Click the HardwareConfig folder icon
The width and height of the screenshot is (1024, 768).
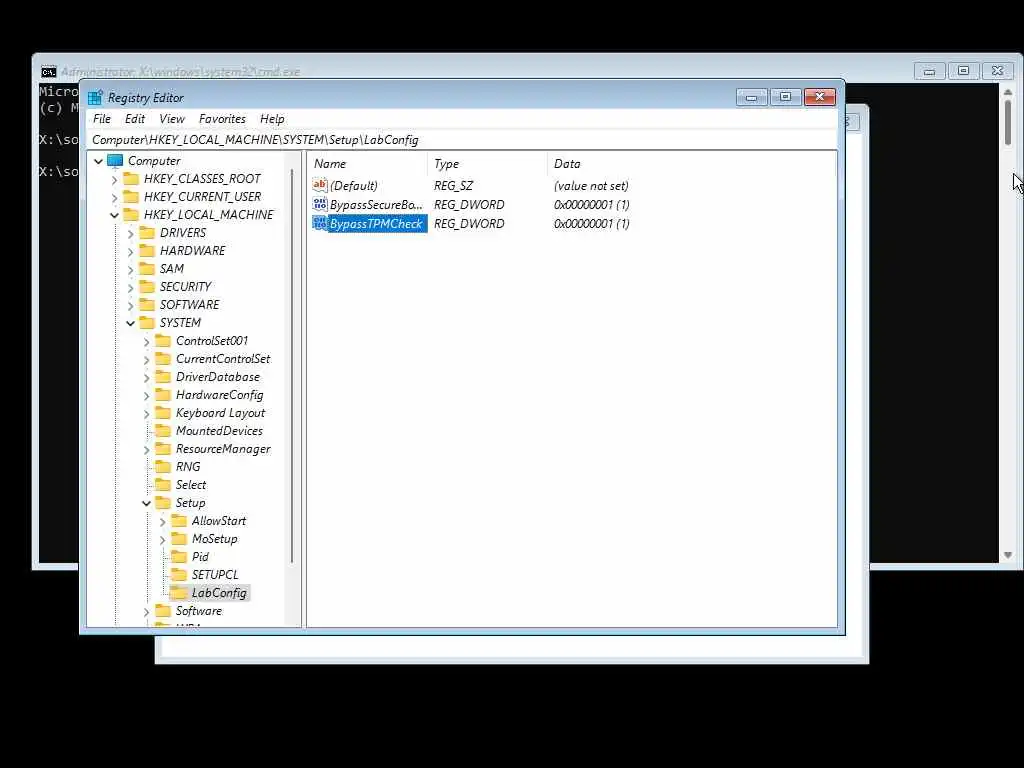coord(163,395)
